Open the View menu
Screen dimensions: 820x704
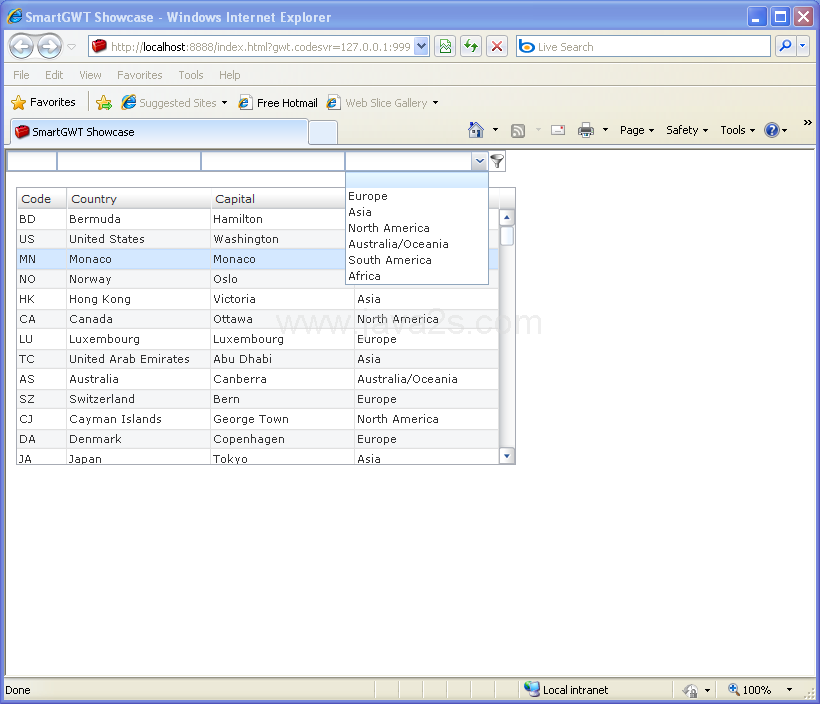coord(90,75)
